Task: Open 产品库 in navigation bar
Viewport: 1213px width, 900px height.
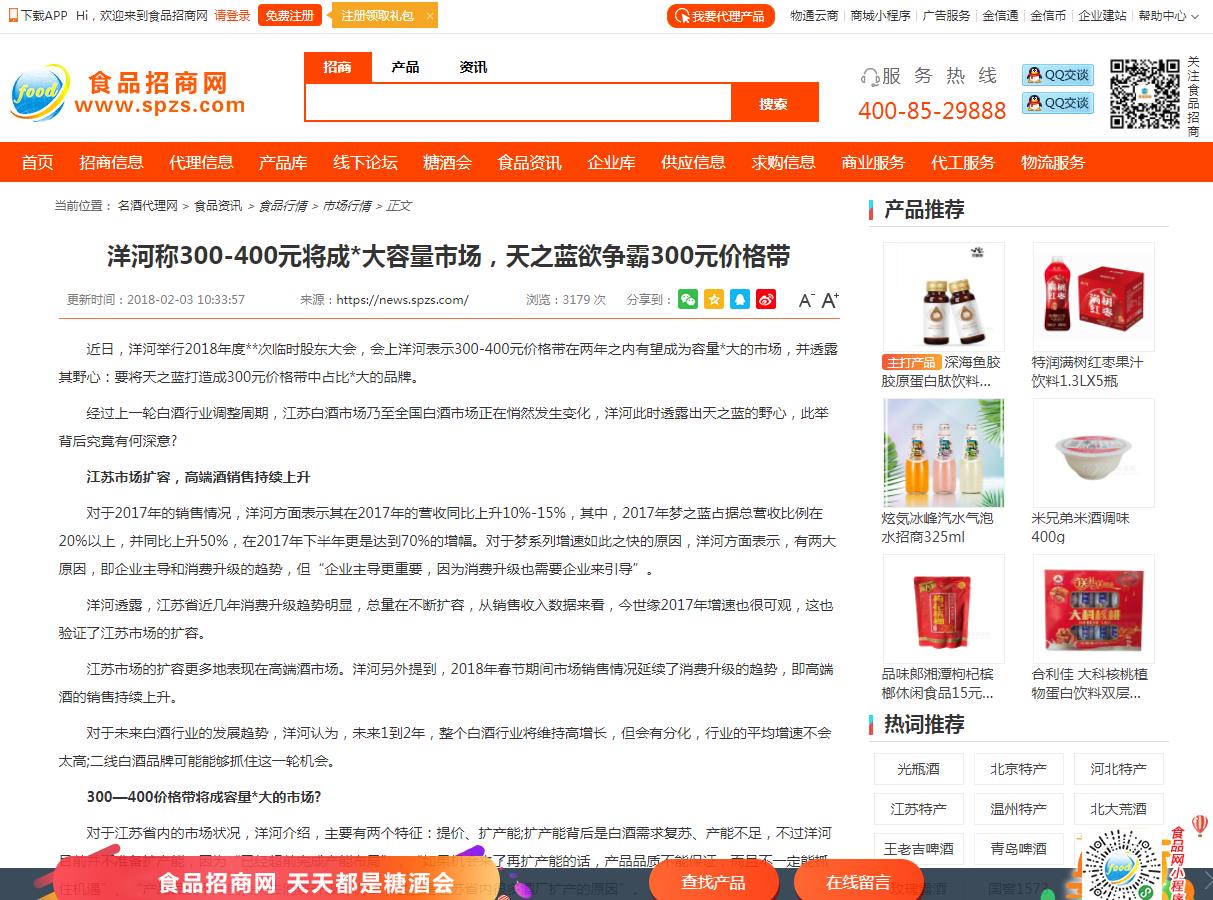Action: (x=283, y=162)
